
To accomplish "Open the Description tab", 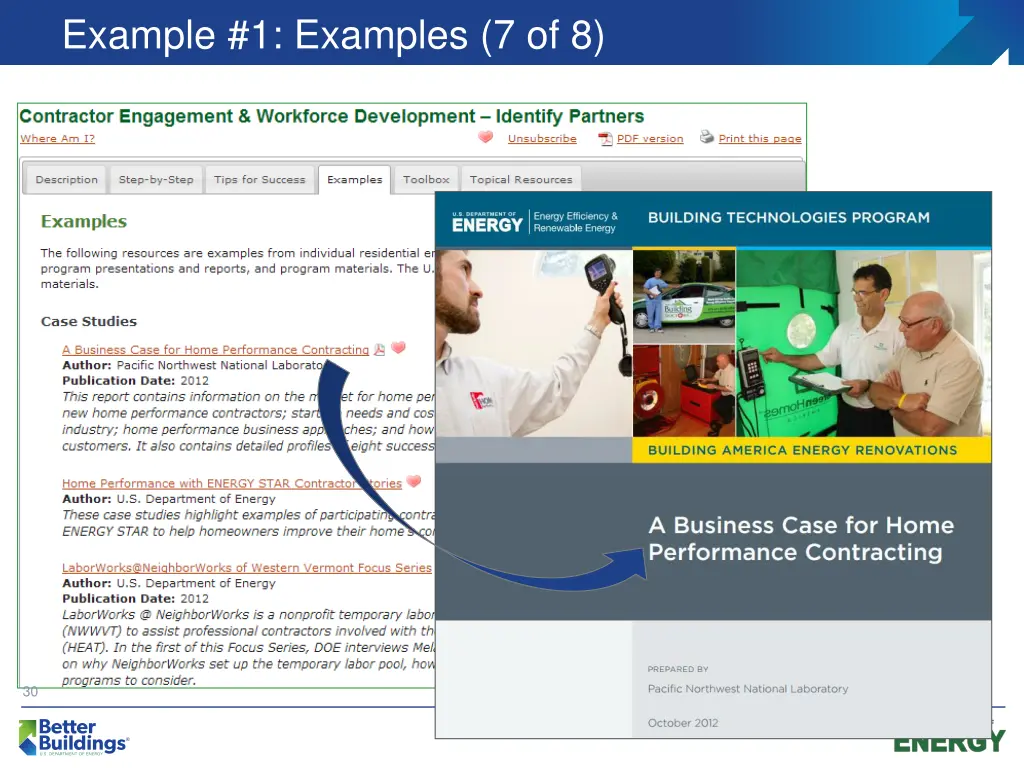I will 67,180.
